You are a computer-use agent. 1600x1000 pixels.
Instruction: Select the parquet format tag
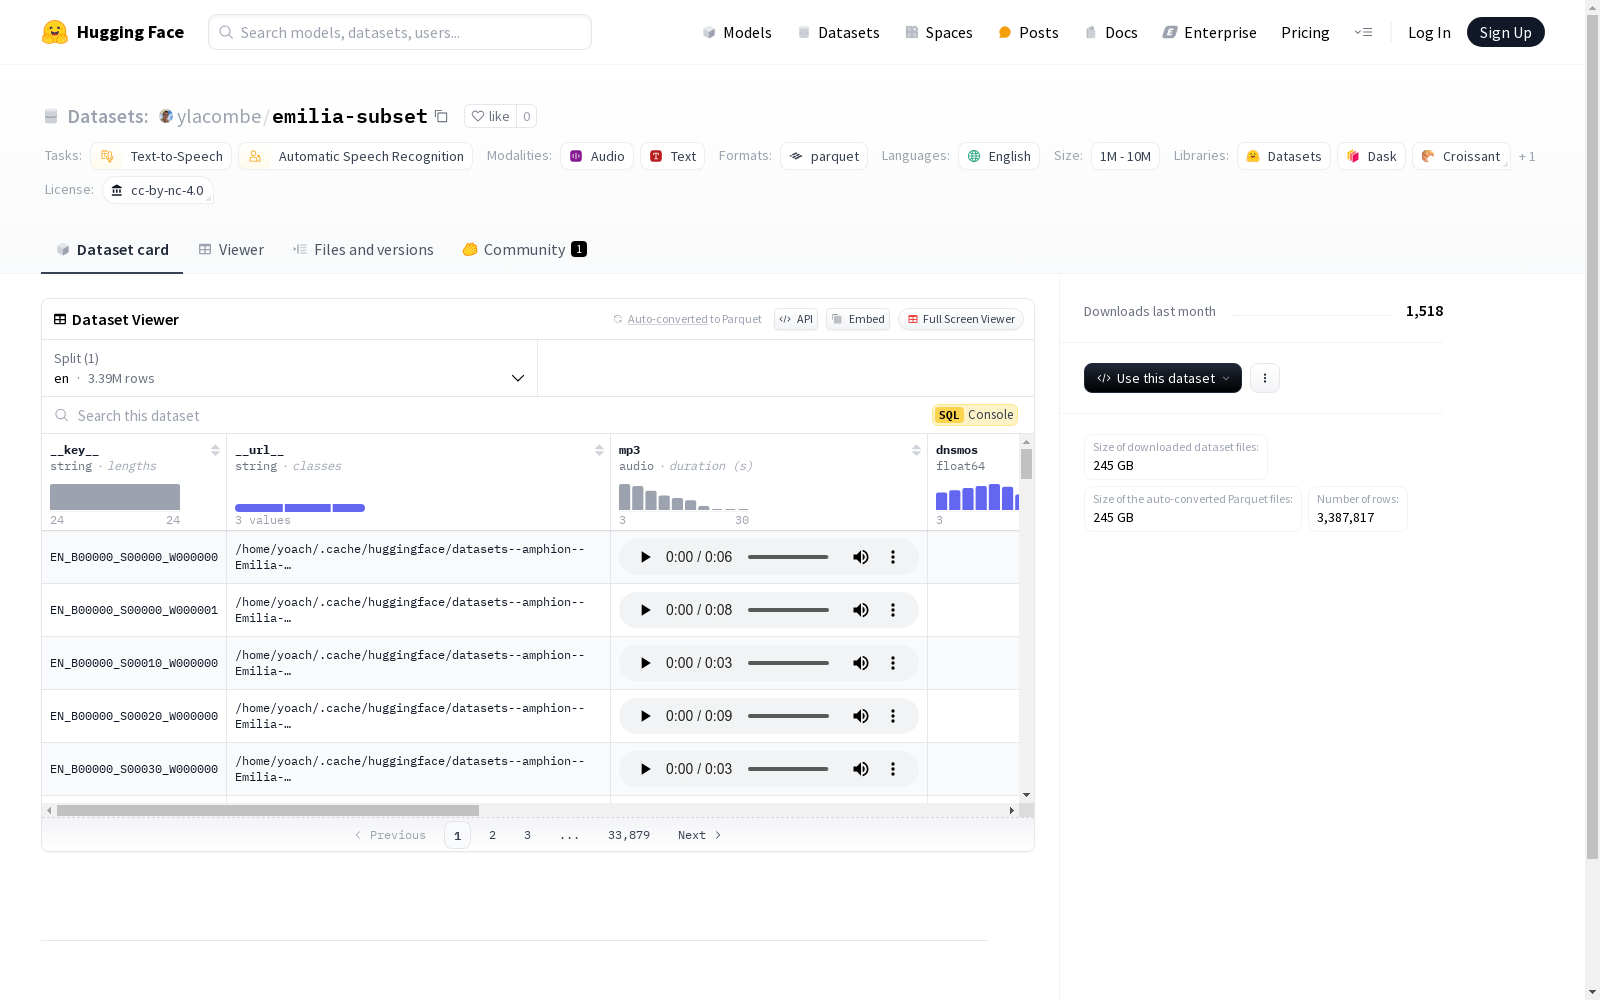824,156
